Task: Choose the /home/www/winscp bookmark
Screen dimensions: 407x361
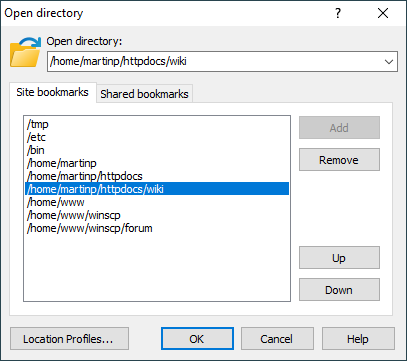Action: (x=73, y=215)
